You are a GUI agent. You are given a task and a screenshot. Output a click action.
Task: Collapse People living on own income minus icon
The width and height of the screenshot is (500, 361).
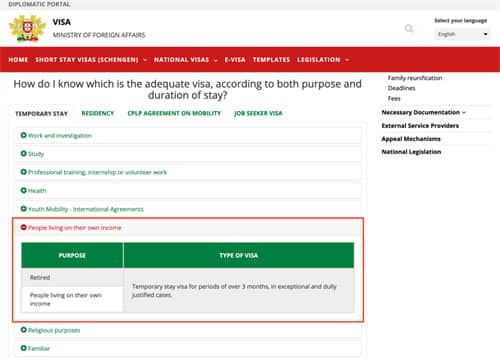pyautogui.click(x=23, y=227)
